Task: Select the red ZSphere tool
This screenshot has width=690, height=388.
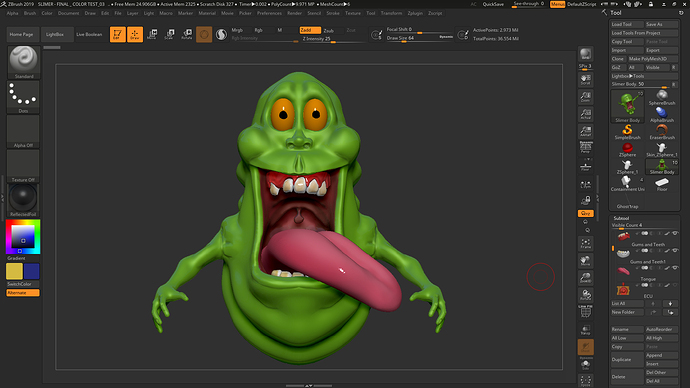Action: tap(628, 150)
